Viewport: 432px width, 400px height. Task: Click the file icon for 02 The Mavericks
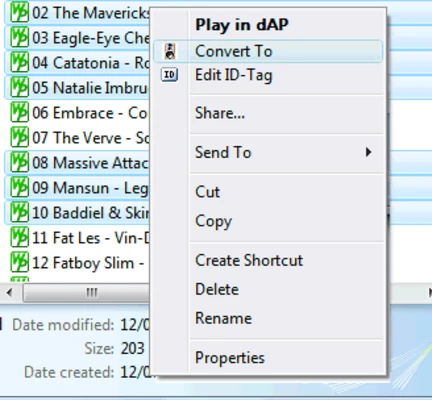pyautogui.click(x=19, y=13)
